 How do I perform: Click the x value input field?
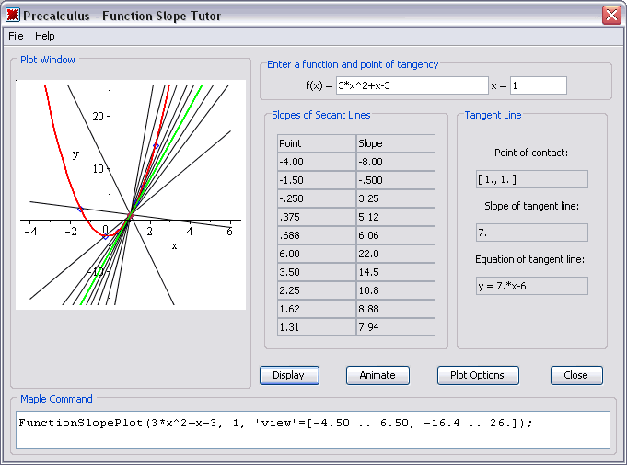pyautogui.click(x=538, y=86)
